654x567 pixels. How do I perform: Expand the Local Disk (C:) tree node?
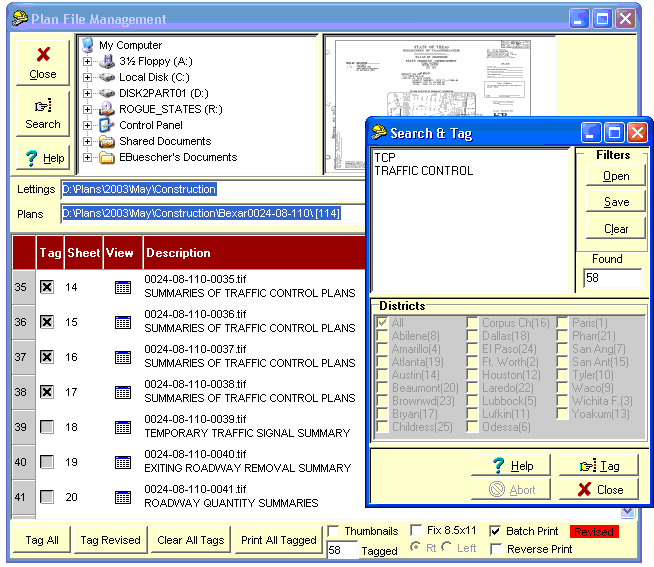pos(88,77)
